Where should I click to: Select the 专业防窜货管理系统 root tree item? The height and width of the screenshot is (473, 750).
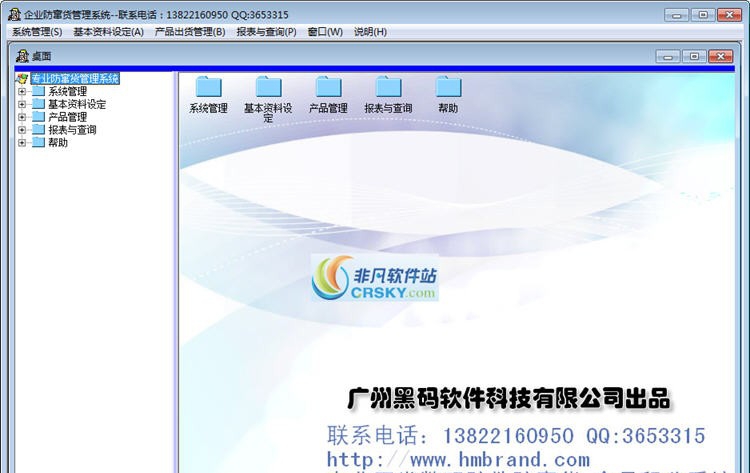(x=75, y=78)
